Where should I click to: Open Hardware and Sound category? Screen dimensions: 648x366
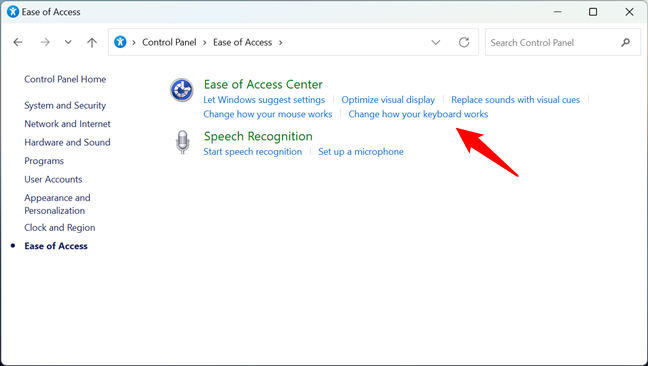pyautogui.click(x=67, y=143)
